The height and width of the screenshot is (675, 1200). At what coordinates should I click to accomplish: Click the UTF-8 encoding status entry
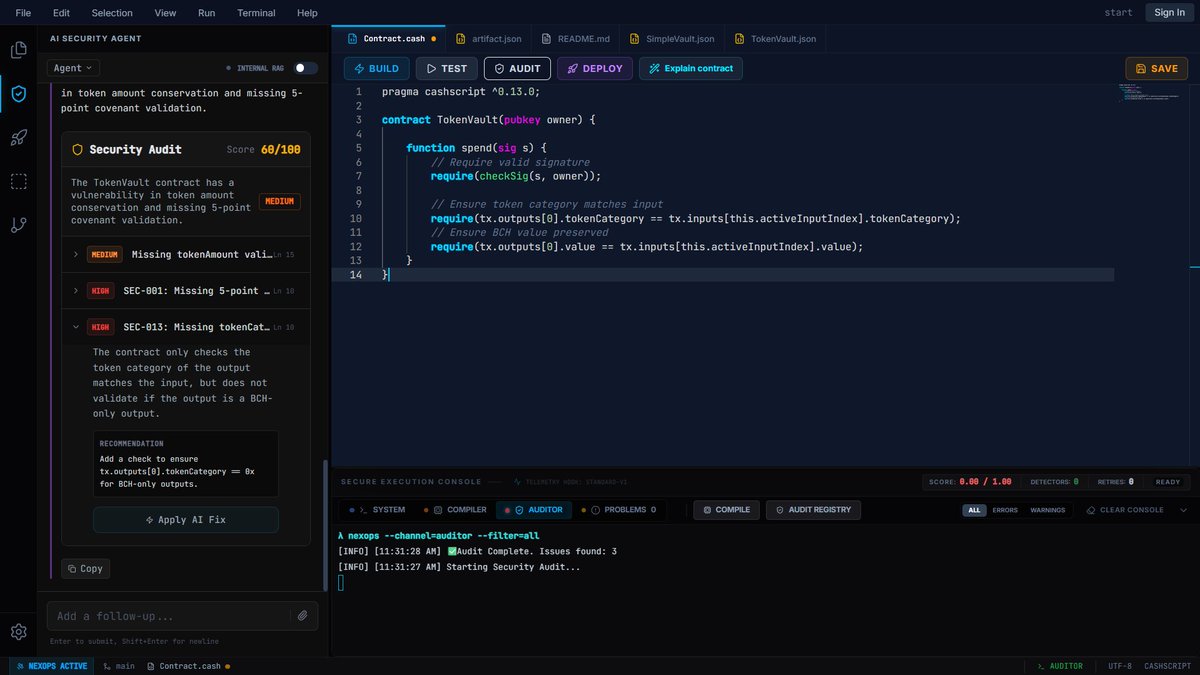click(1120, 666)
